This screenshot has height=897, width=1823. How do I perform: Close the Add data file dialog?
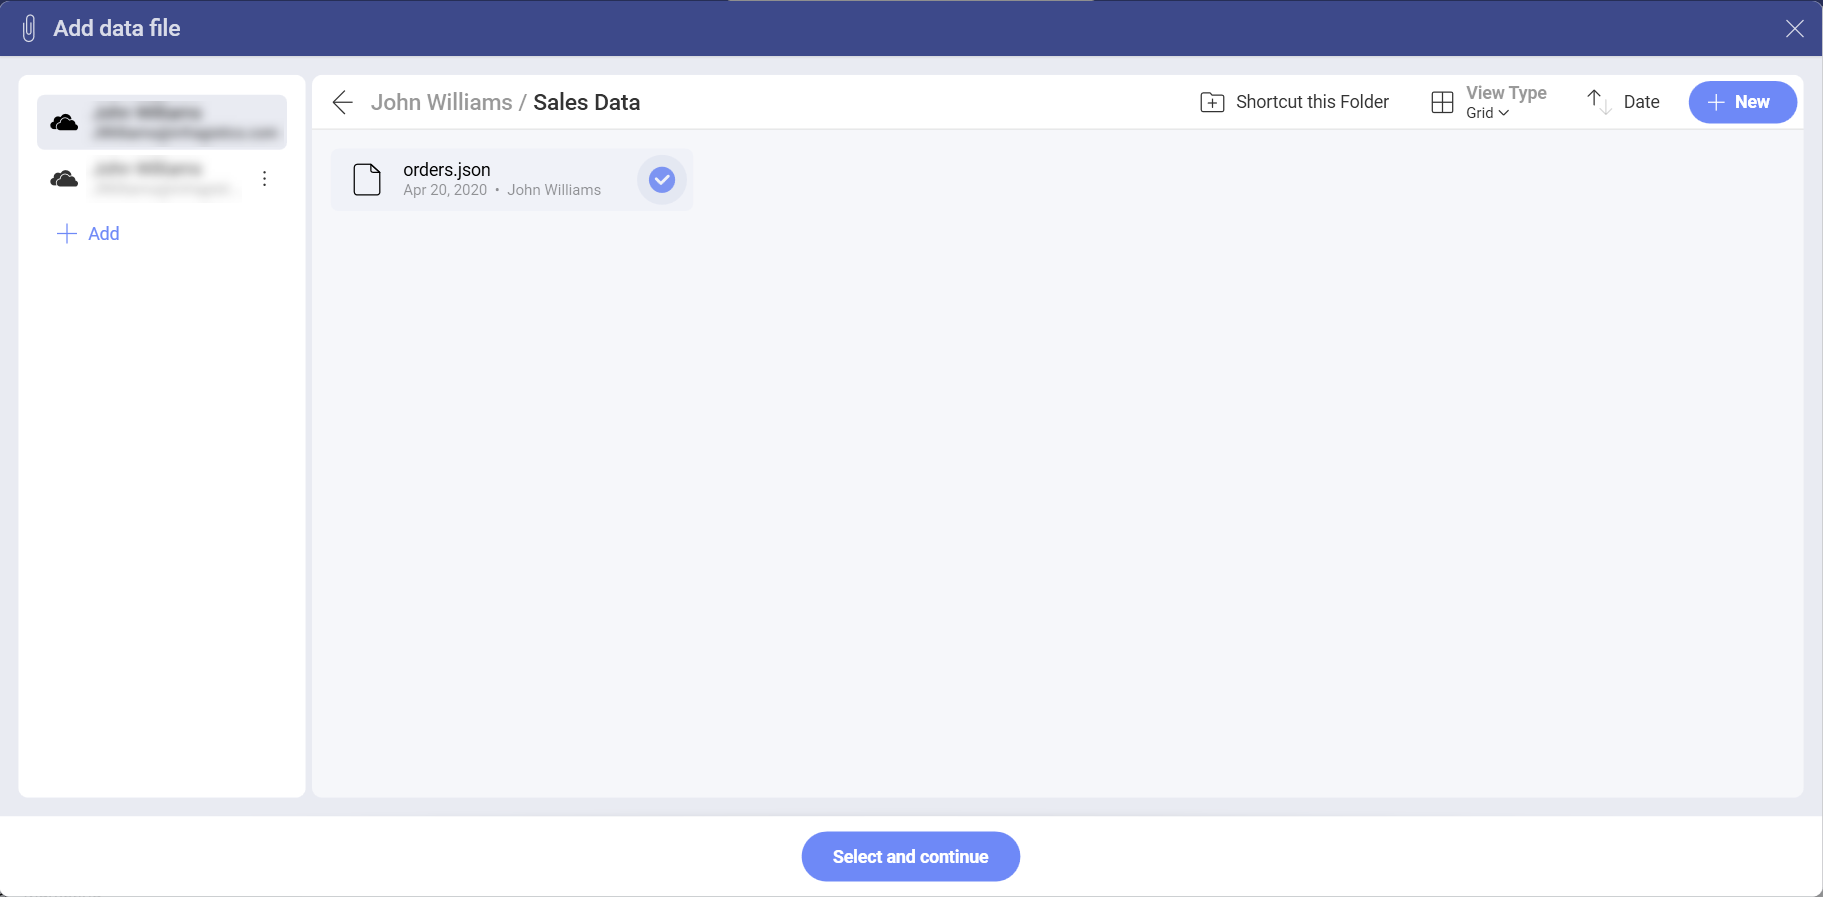1794,29
